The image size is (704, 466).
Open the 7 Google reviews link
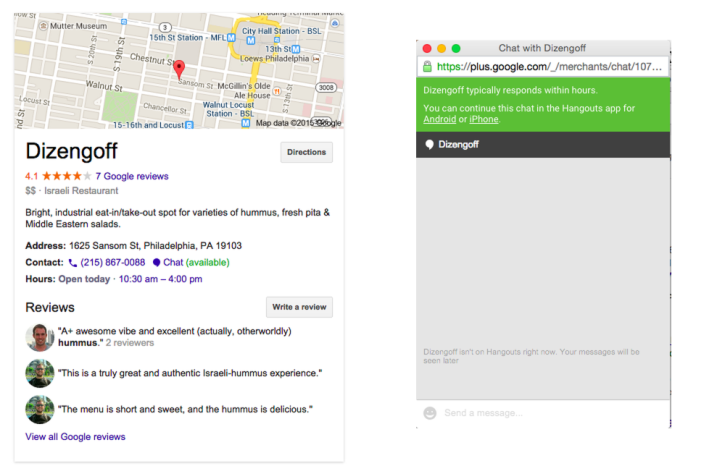[132, 176]
